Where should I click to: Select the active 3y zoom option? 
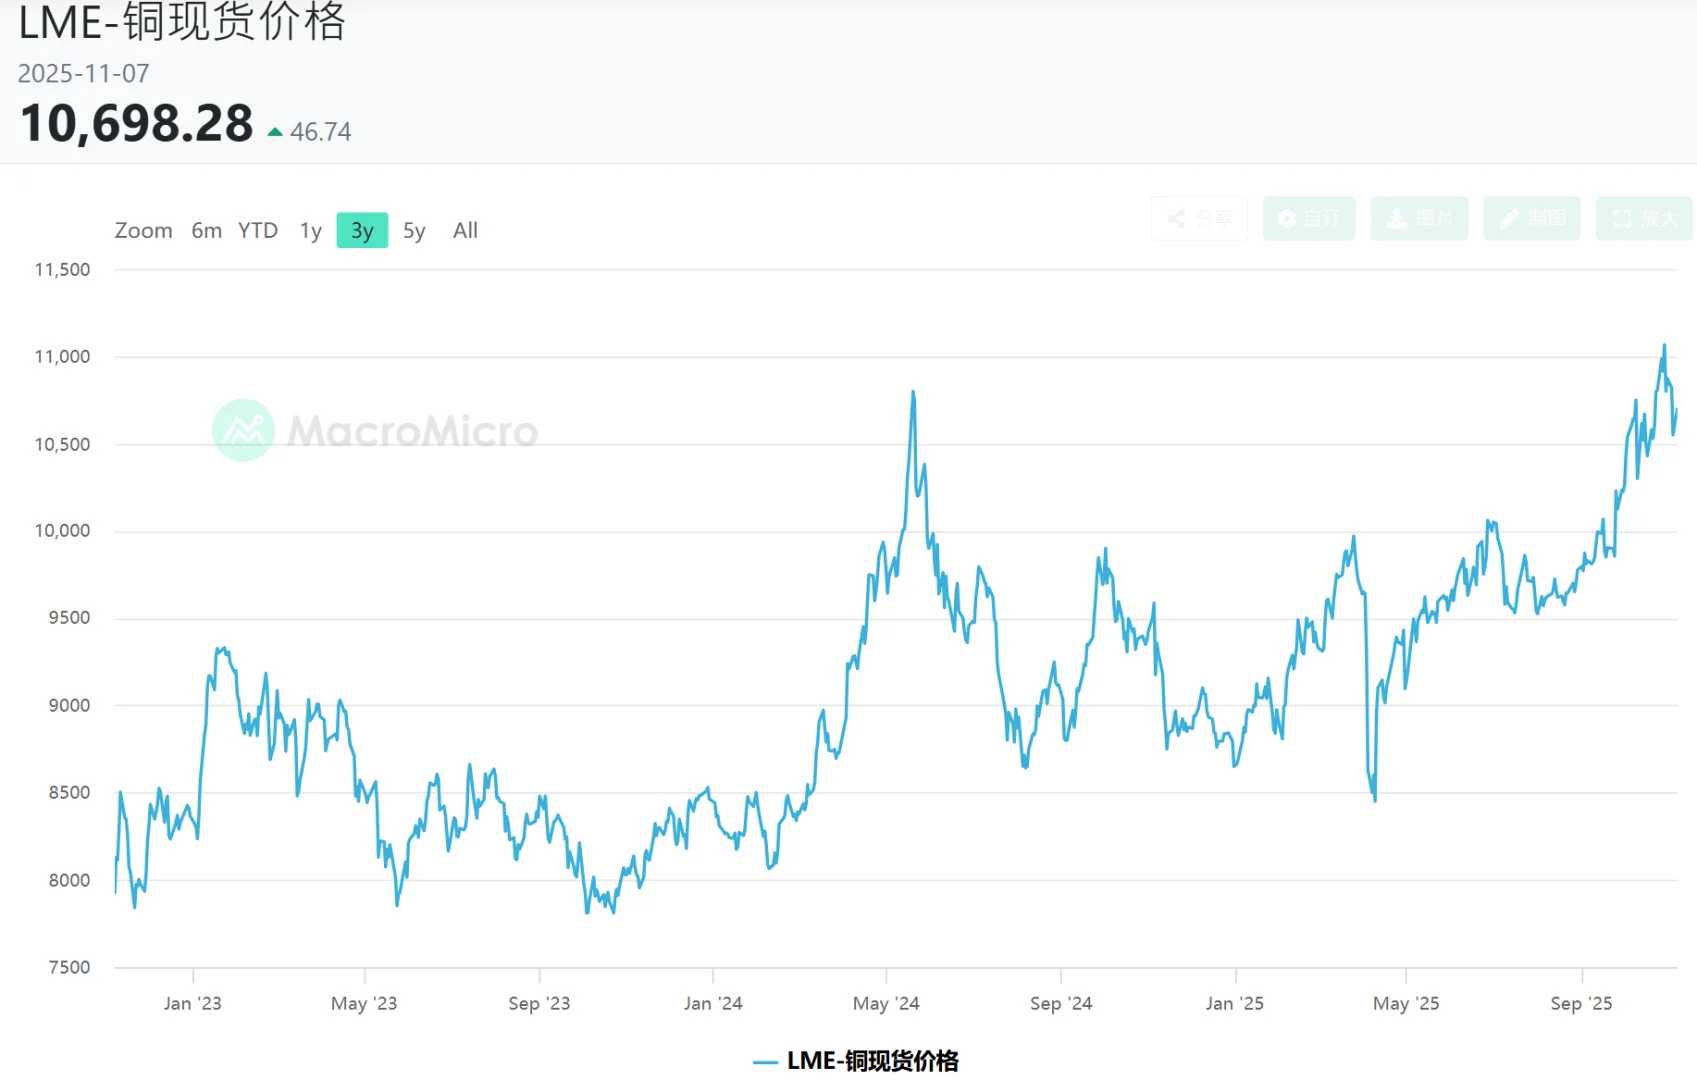pyautogui.click(x=362, y=231)
